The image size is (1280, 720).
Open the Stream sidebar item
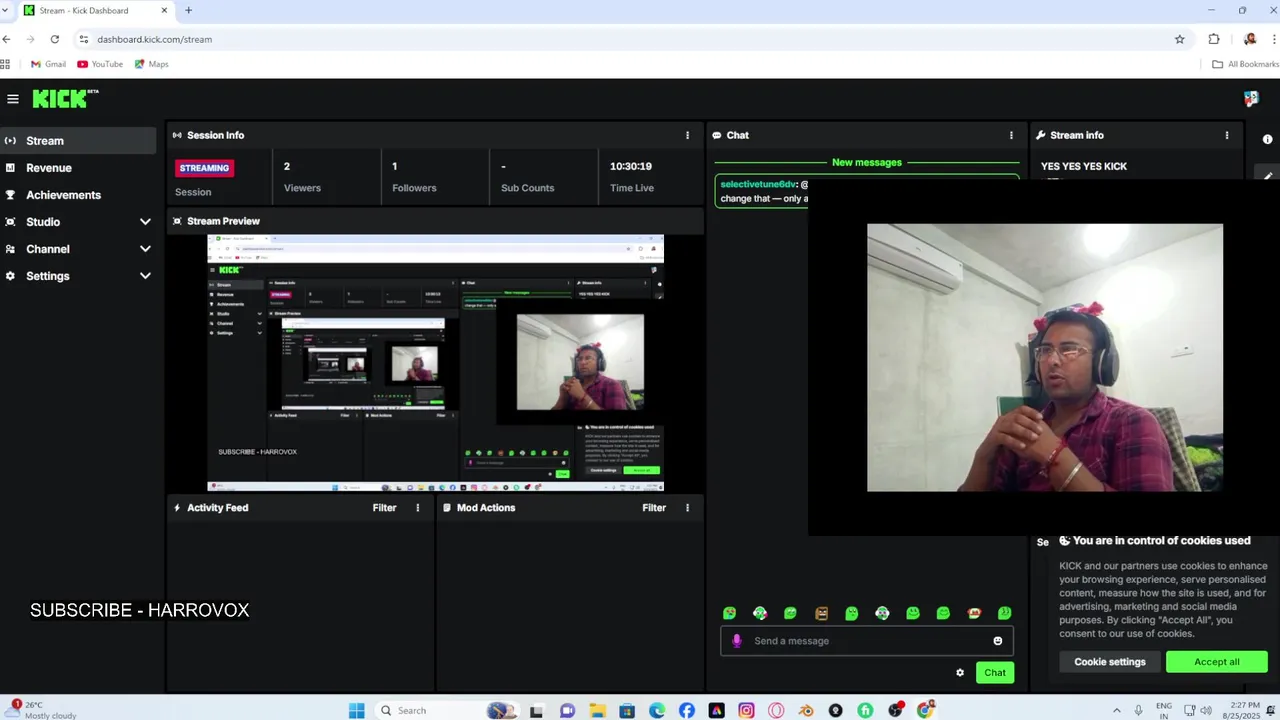pyautogui.click(x=78, y=141)
